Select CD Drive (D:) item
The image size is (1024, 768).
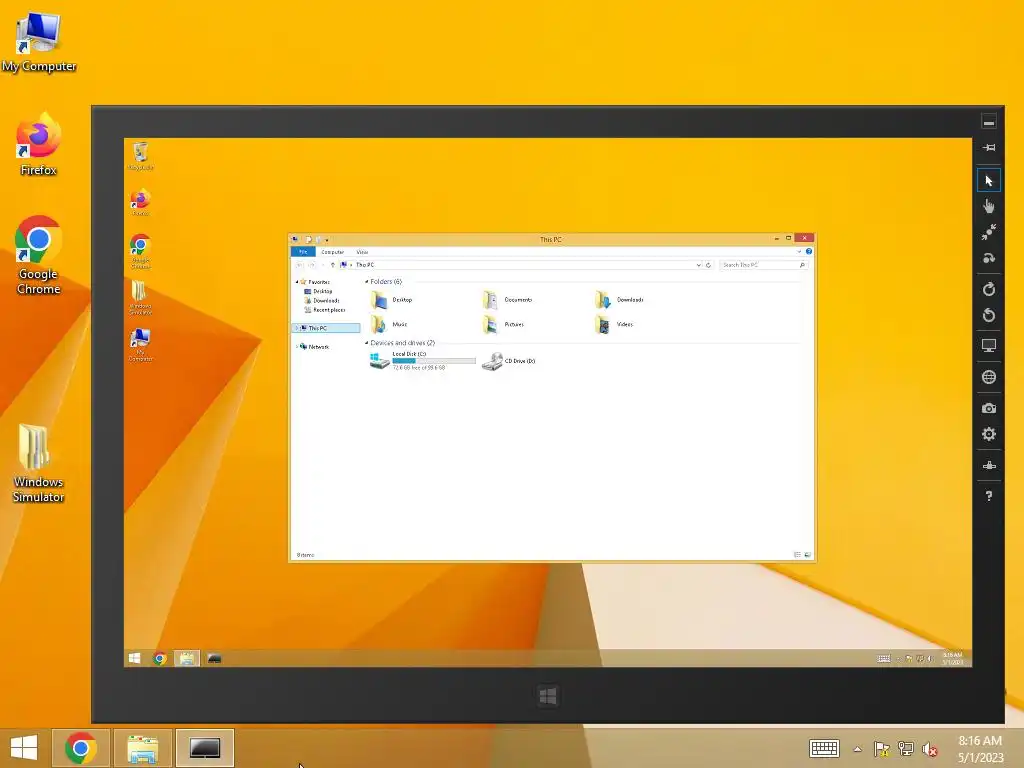pyautogui.click(x=509, y=361)
